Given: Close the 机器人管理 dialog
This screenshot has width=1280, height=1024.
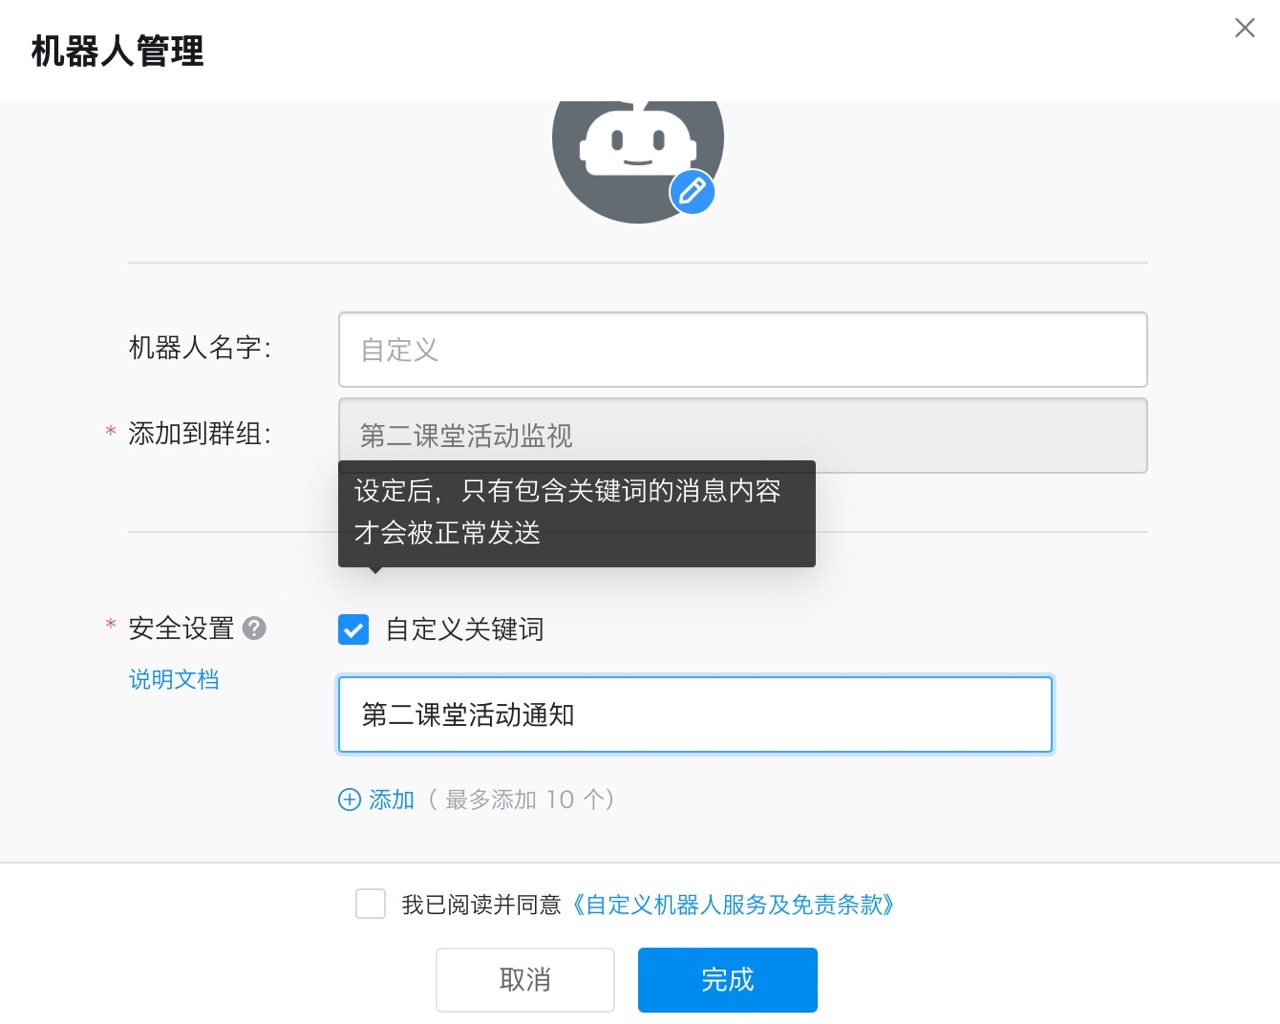Looking at the screenshot, I should pyautogui.click(x=1244, y=28).
